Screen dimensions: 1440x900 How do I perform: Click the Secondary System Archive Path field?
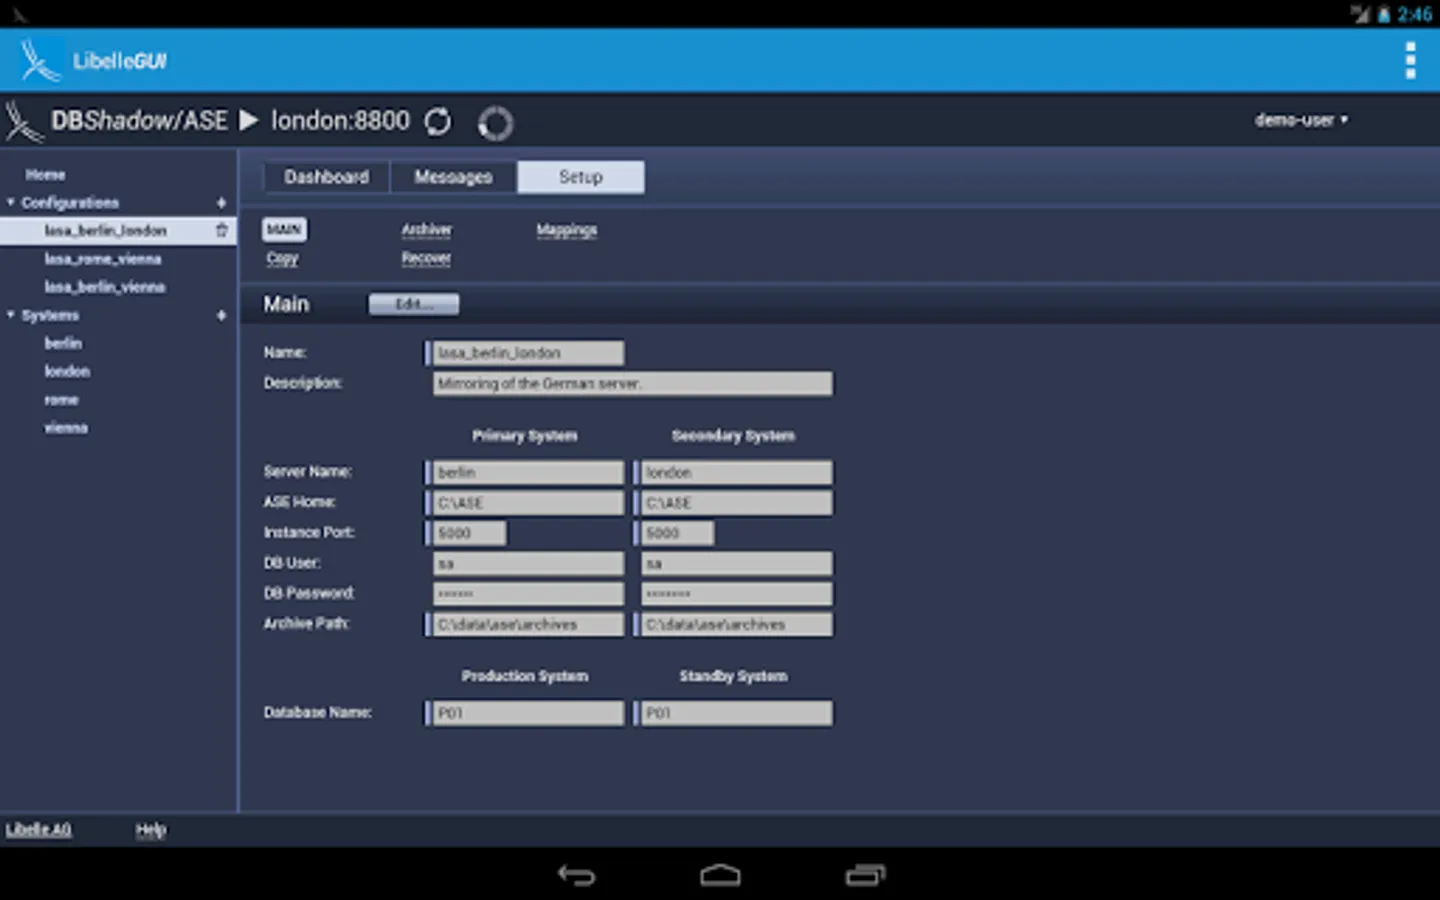coord(736,625)
